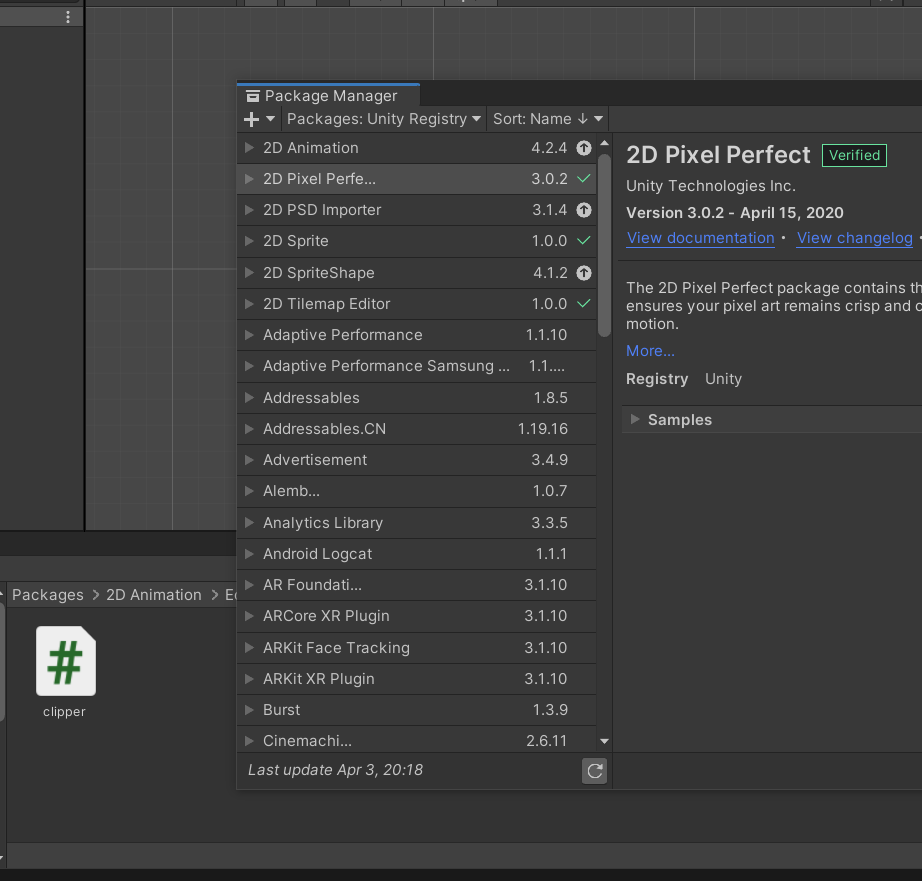This screenshot has height=881, width=922.
Task: Expand the 2D Animation package versions
Action: point(249,148)
